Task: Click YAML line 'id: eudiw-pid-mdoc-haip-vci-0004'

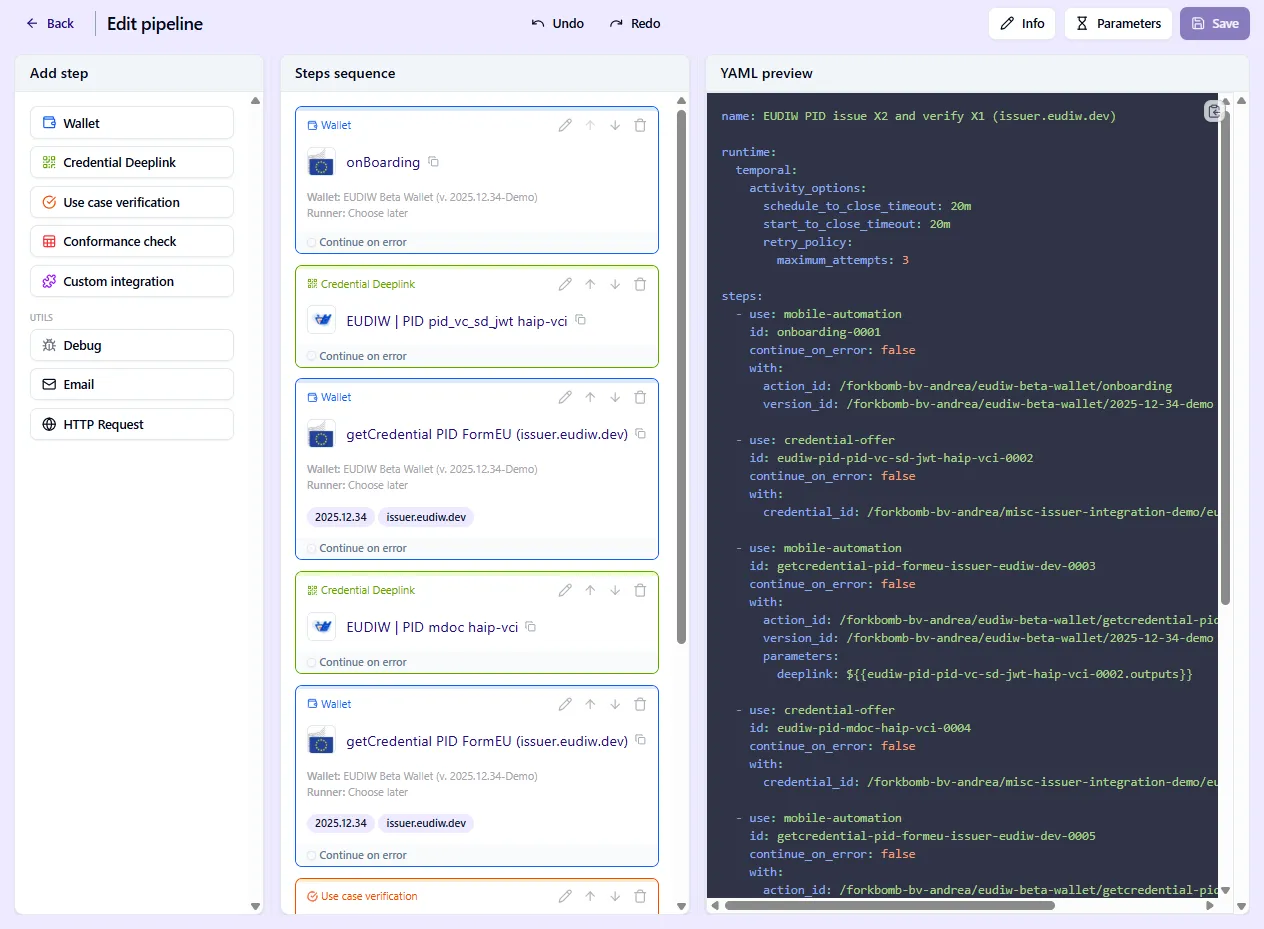Action: coord(860,728)
